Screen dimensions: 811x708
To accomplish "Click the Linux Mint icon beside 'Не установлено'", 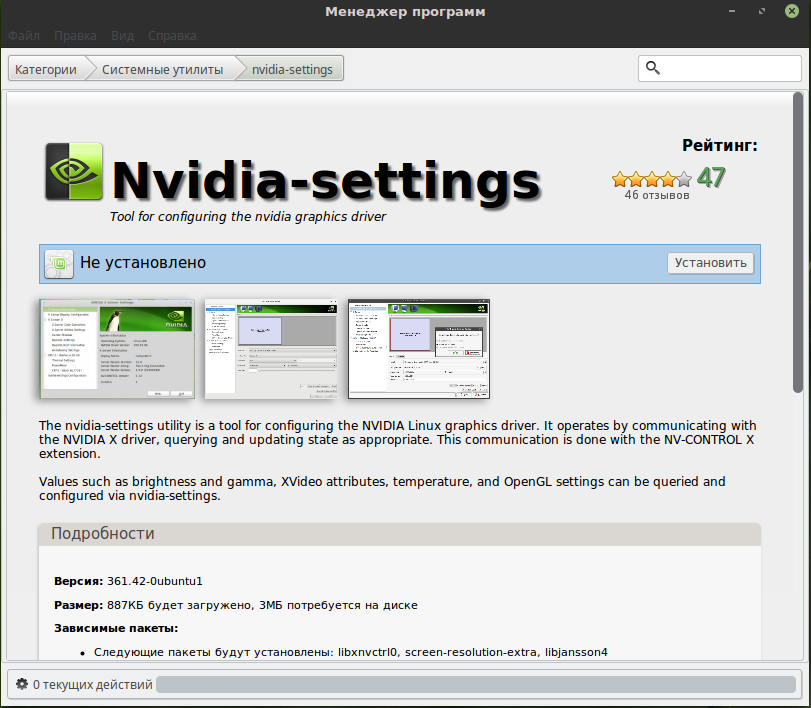I will point(59,263).
